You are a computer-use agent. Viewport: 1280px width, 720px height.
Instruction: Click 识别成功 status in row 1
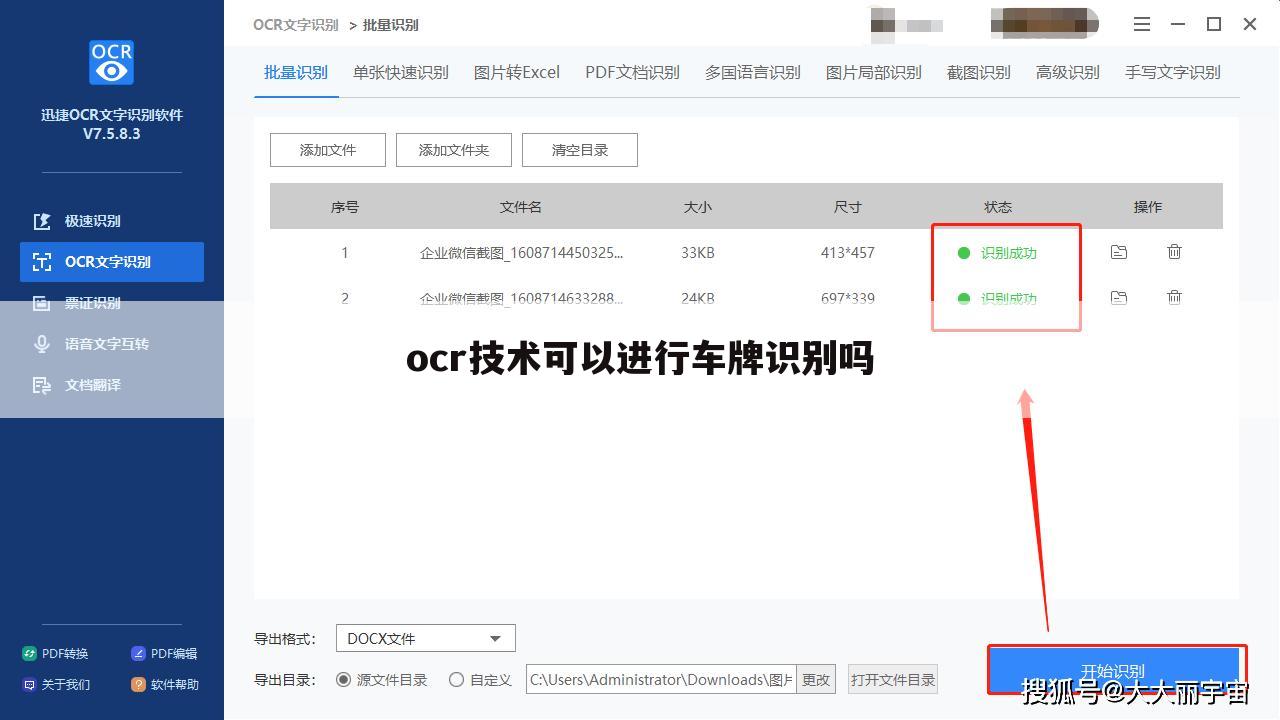(1009, 253)
